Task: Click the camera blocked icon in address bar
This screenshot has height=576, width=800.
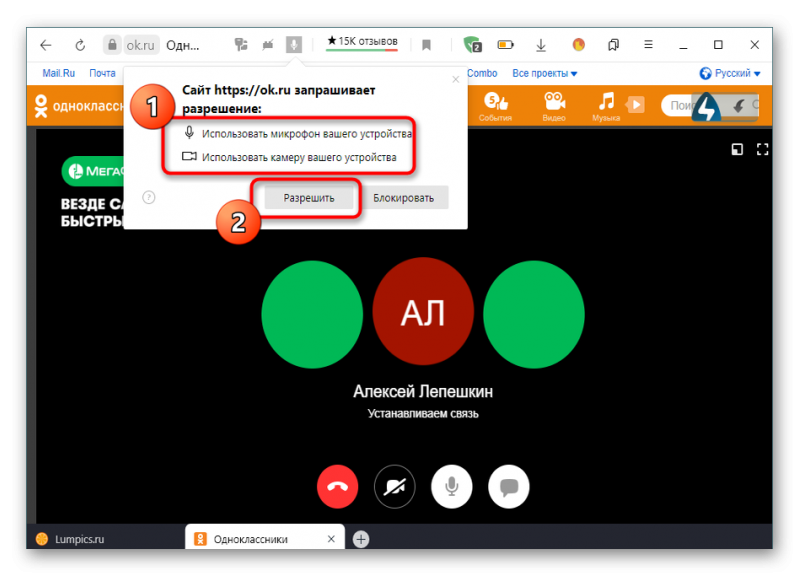Action: (x=268, y=45)
